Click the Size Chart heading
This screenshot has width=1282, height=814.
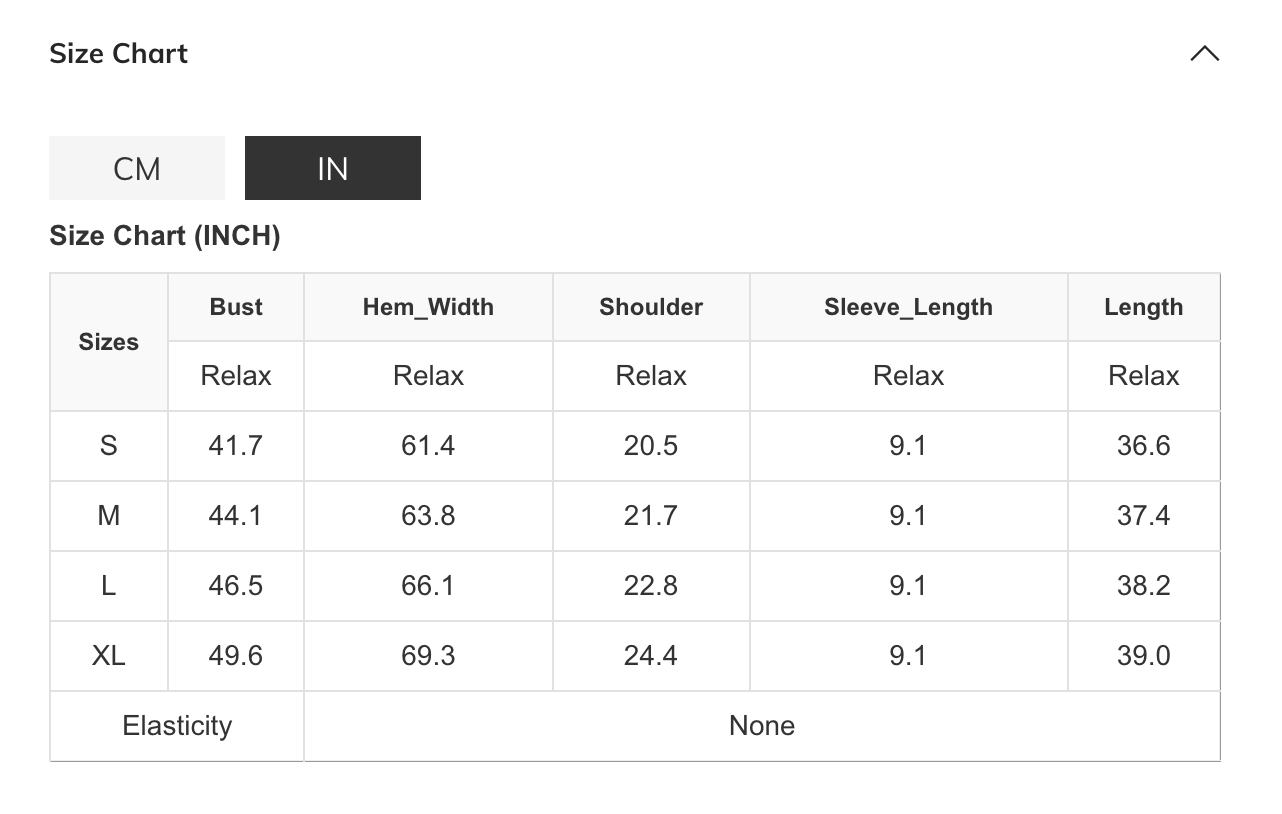[119, 53]
